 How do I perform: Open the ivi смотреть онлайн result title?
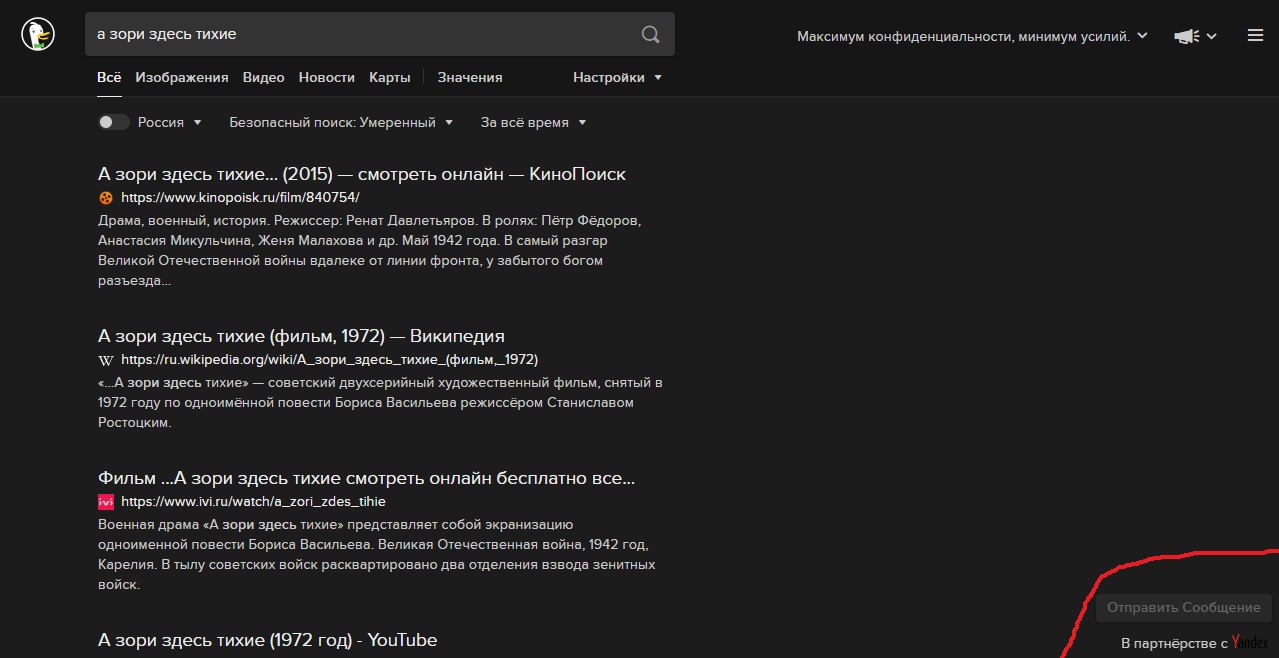coord(367,477)
